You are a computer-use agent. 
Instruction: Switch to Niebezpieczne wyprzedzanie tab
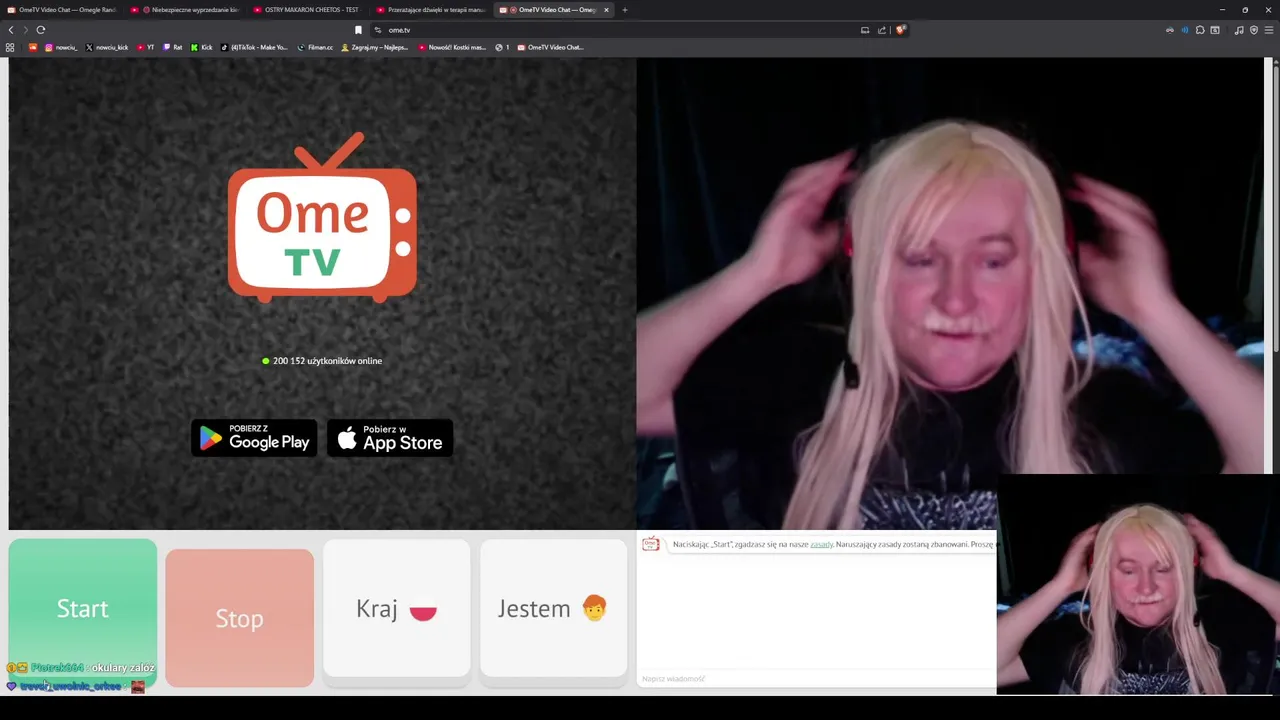pyautogui.click(x=185, y=10)
